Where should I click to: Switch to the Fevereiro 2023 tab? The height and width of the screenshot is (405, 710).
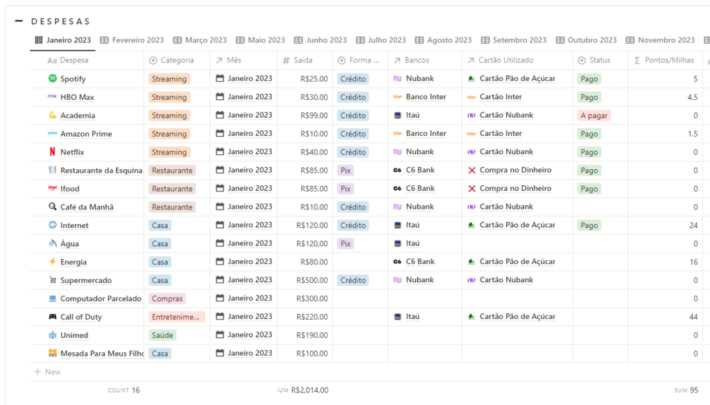coord(132,40)
